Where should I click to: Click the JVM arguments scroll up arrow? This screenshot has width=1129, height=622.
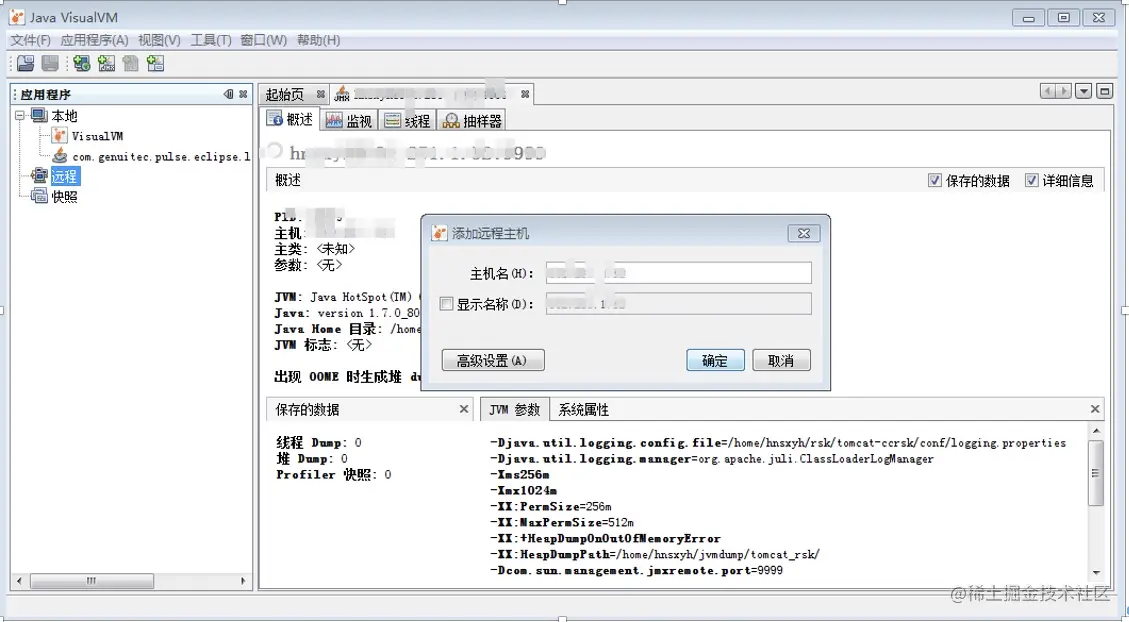(x=1096, y=431)
